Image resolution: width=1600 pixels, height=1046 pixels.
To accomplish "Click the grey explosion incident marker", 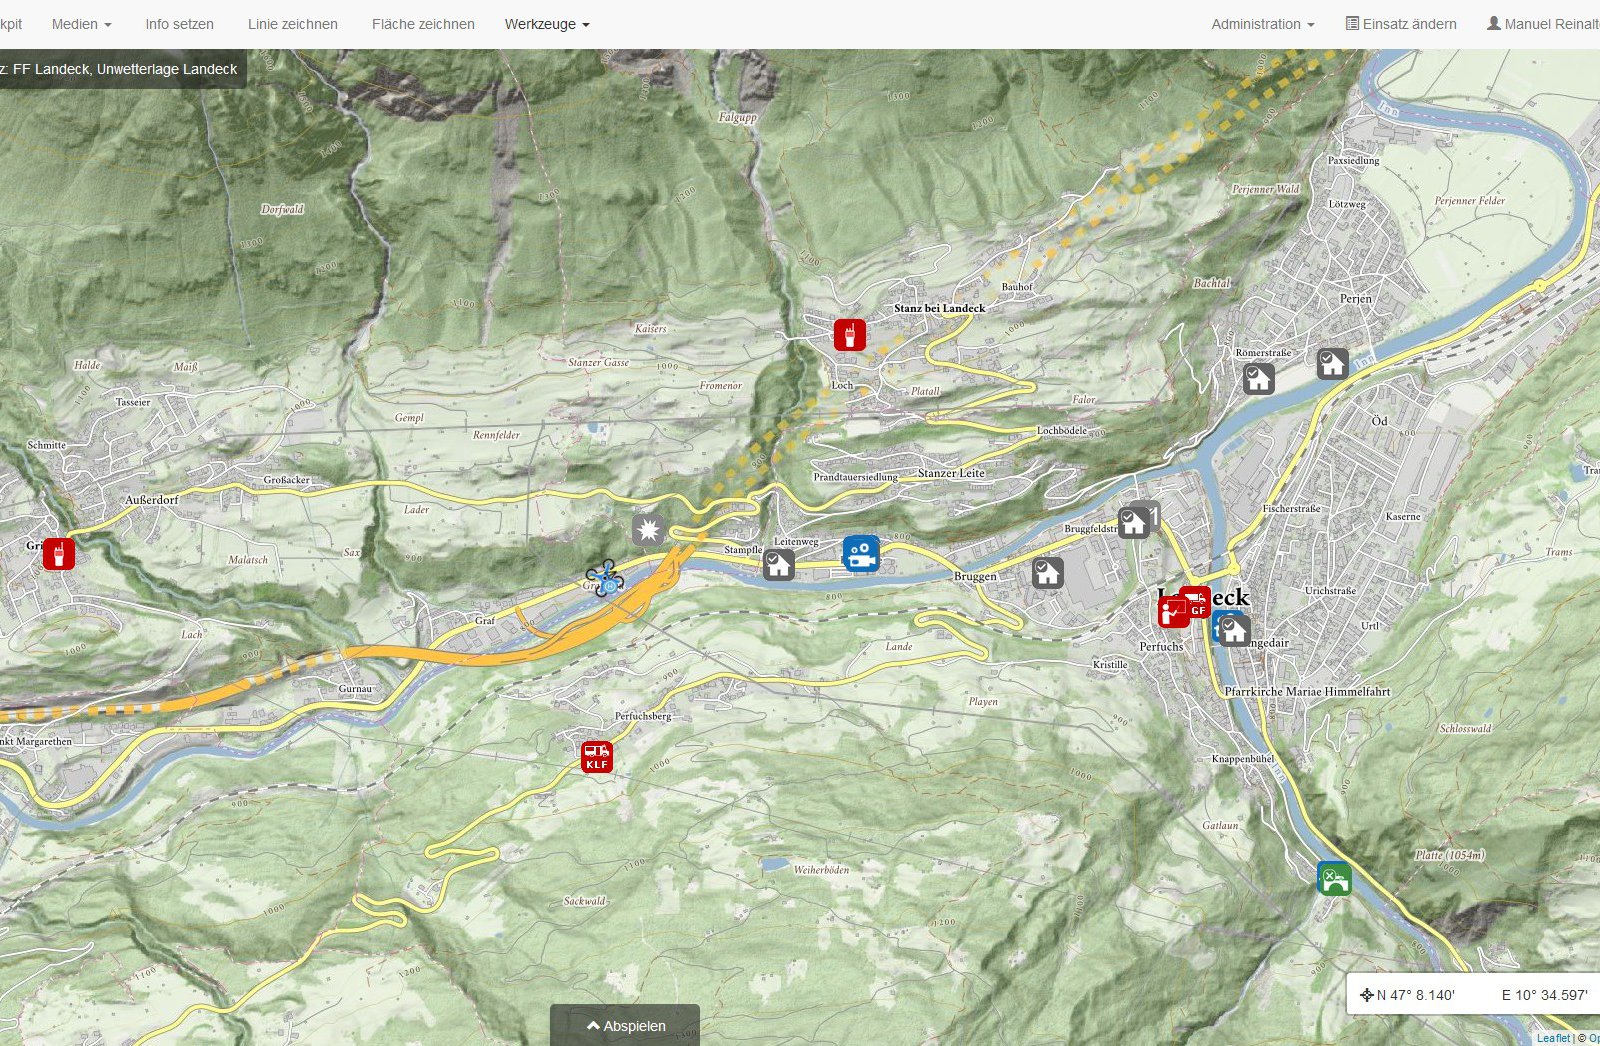I will pos(648,529).
